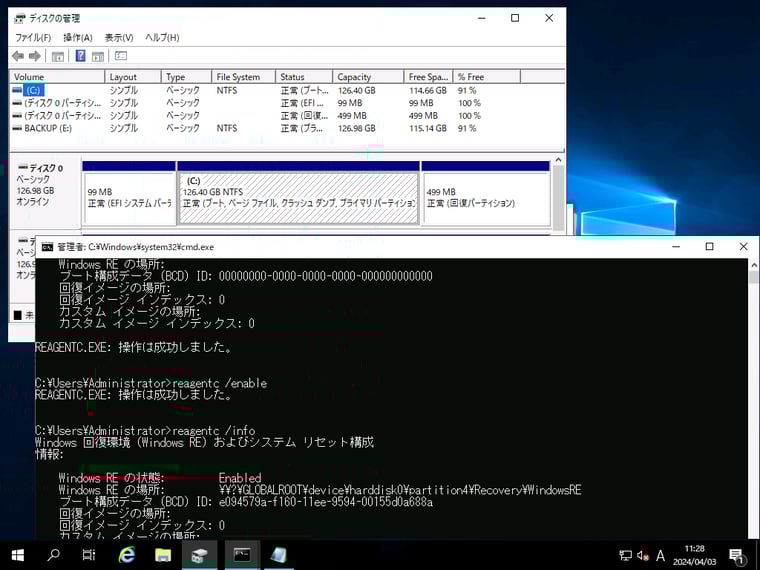Minimize the Disk Management window

481,18
